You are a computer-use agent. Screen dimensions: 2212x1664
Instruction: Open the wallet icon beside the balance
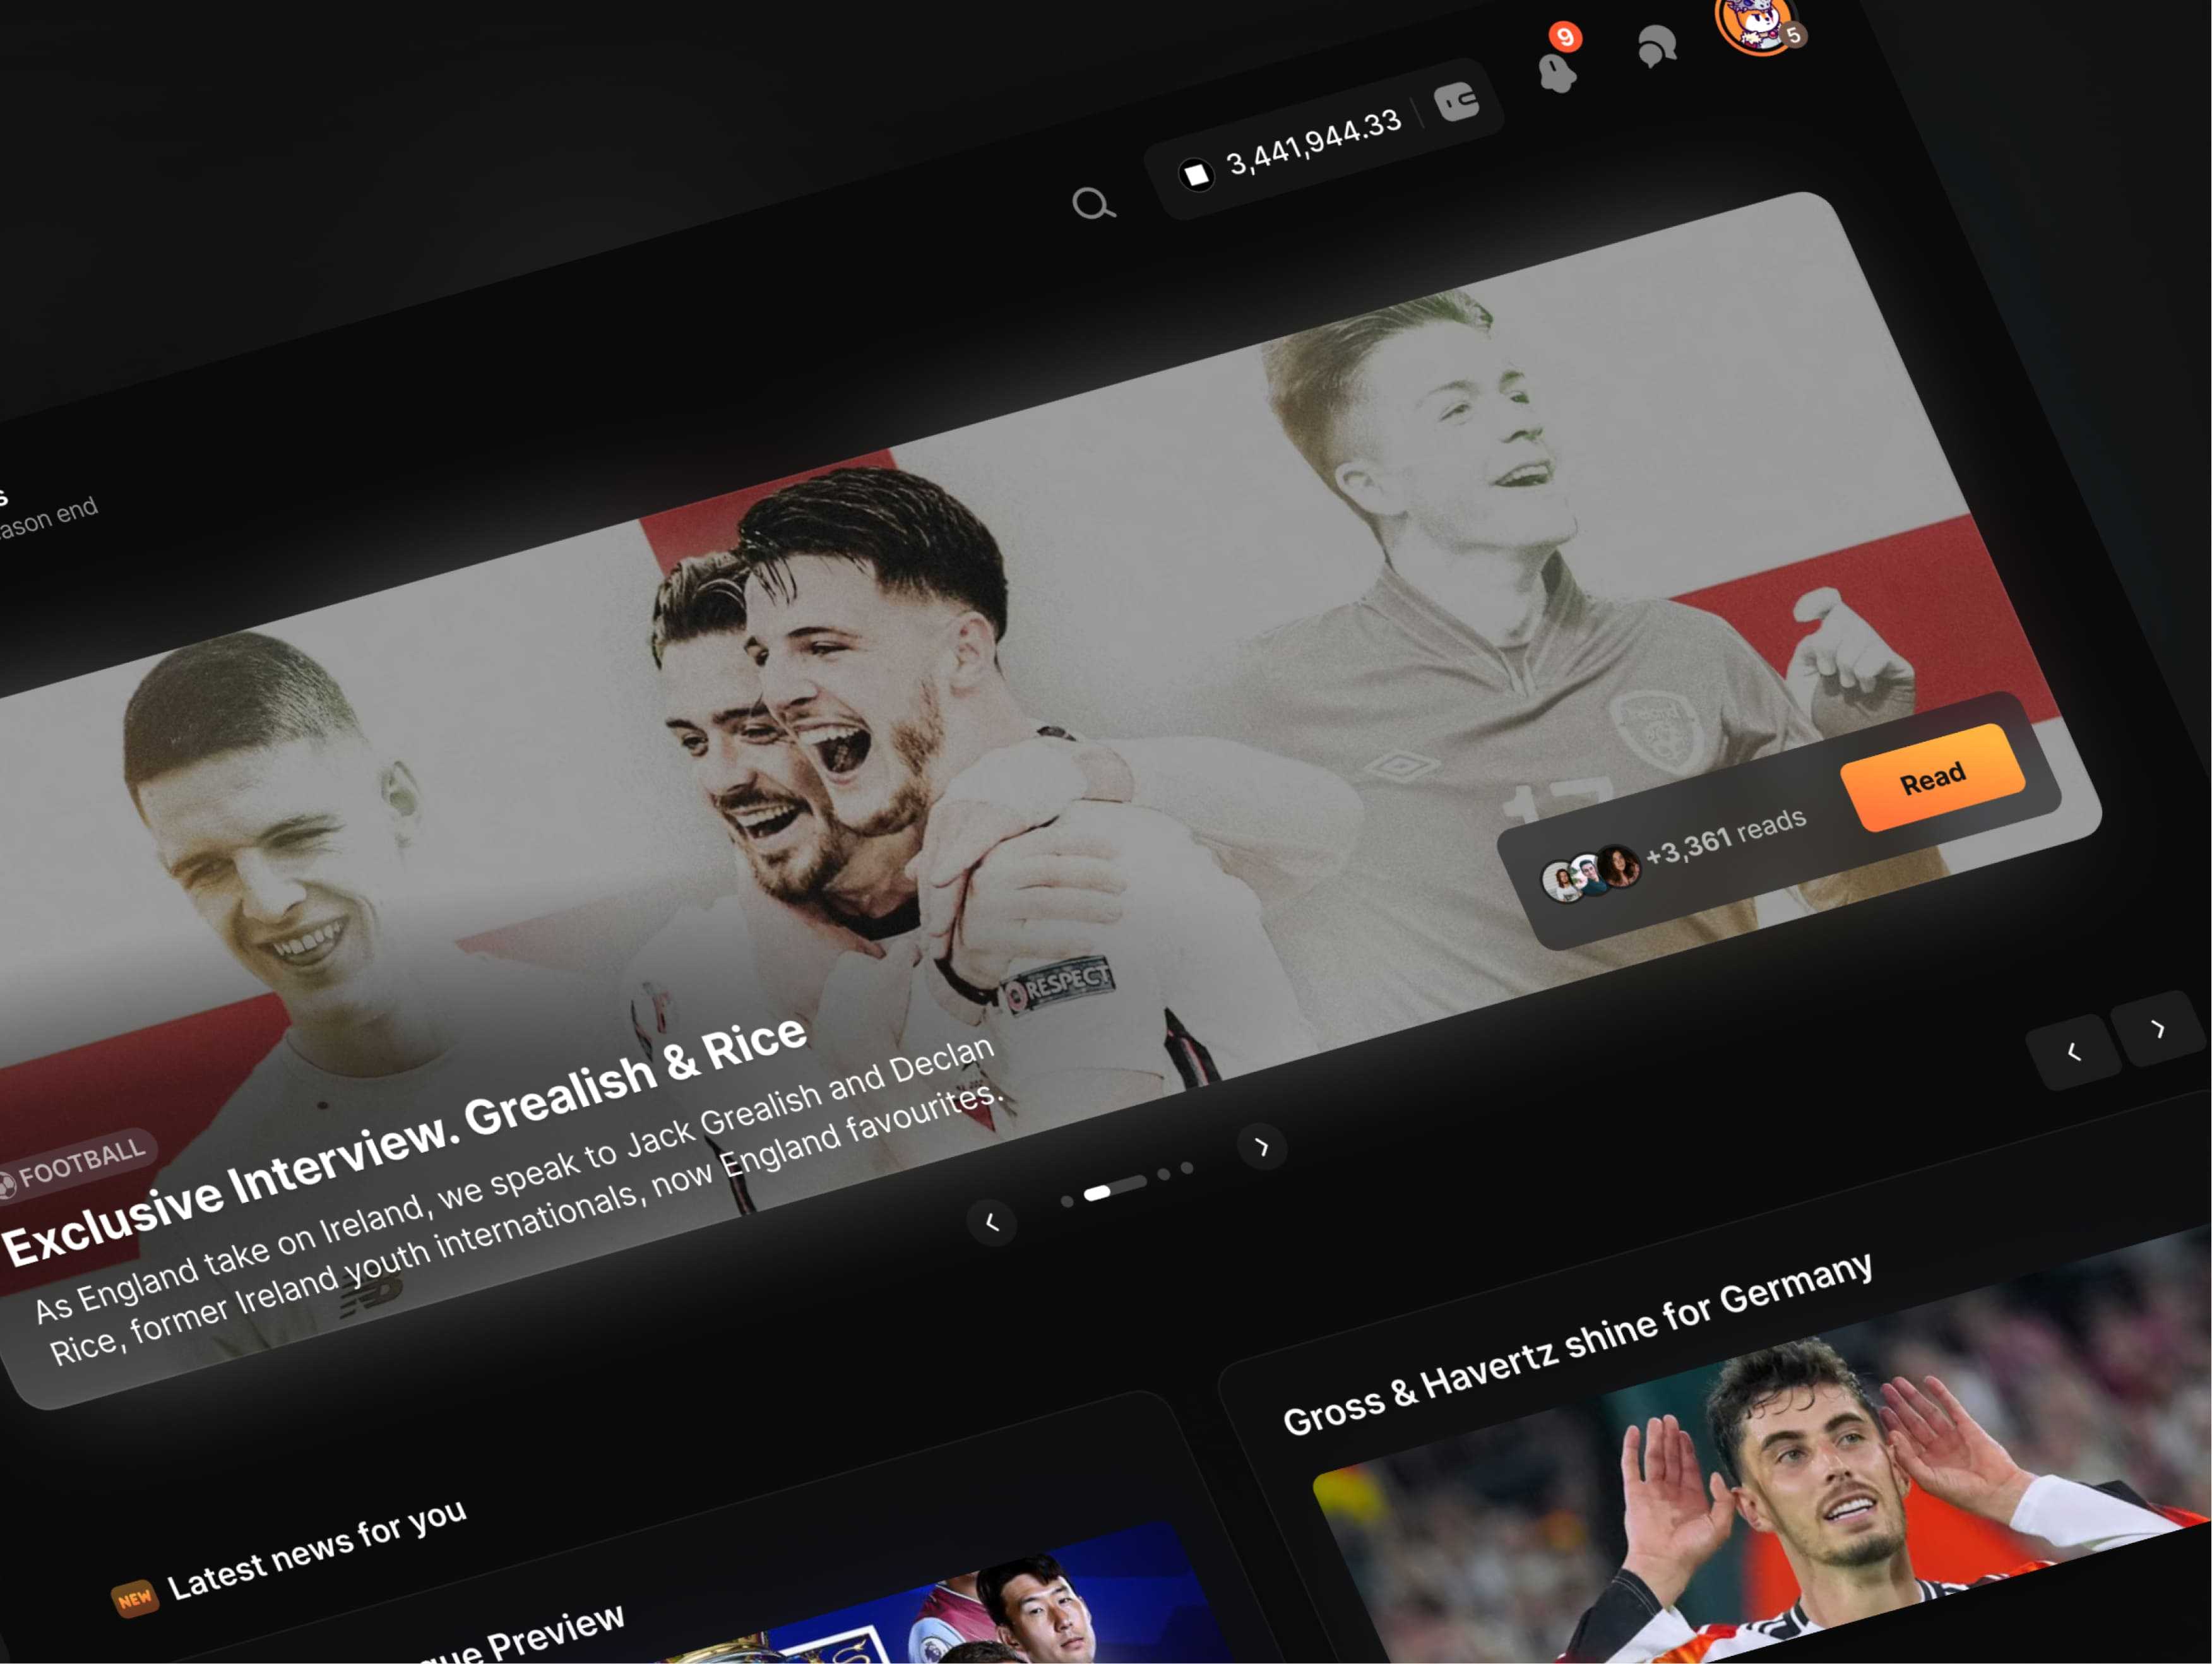(1457, 101)
